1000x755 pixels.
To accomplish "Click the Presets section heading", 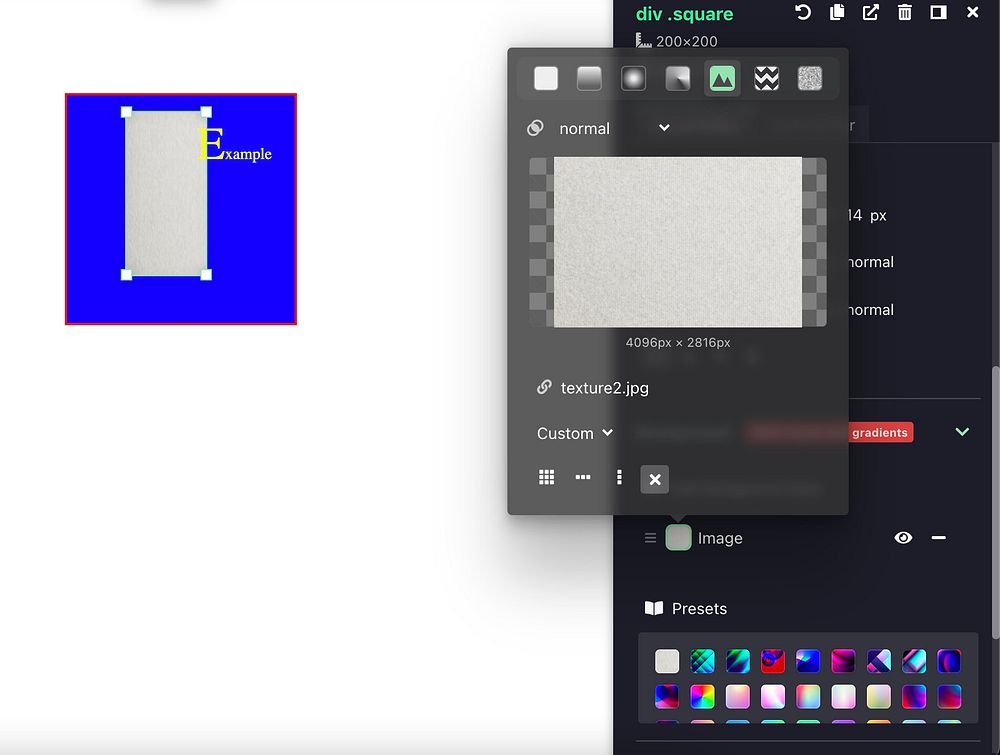I will tap(699, 608).
